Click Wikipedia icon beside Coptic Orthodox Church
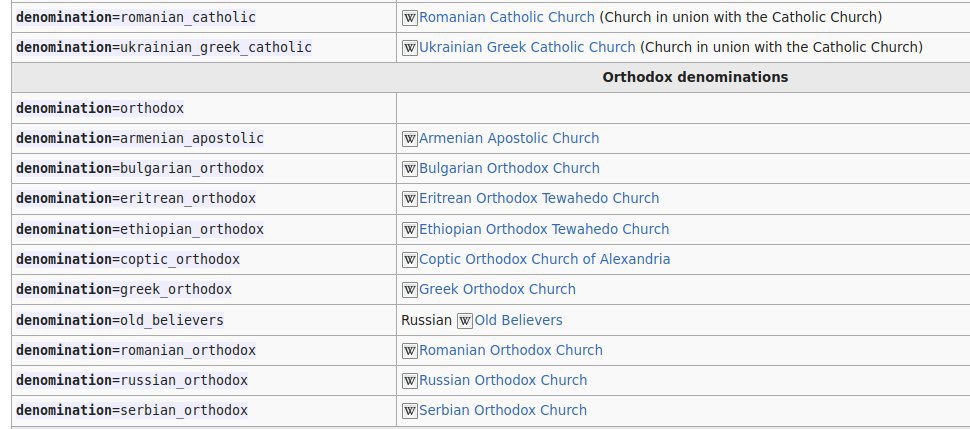This screenshot has height=429, width=970. point(410,260)
